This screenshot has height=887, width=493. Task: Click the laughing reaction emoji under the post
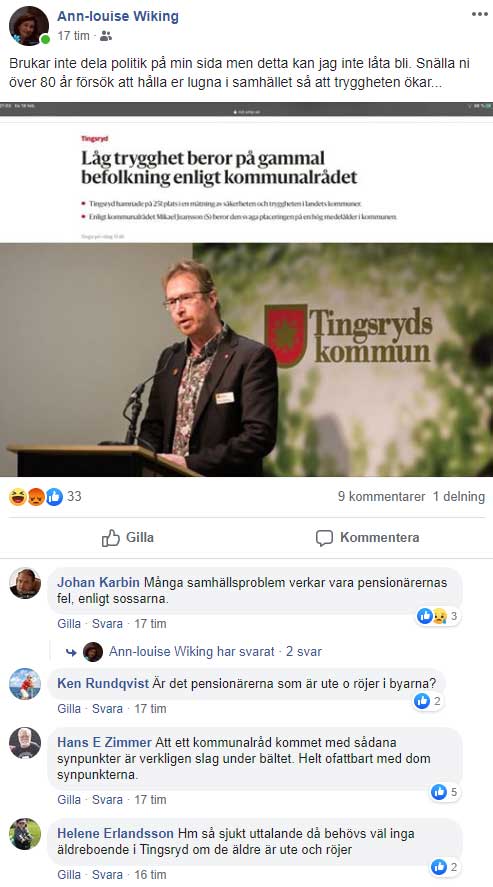pyautogui.click(x=18, y=497)
